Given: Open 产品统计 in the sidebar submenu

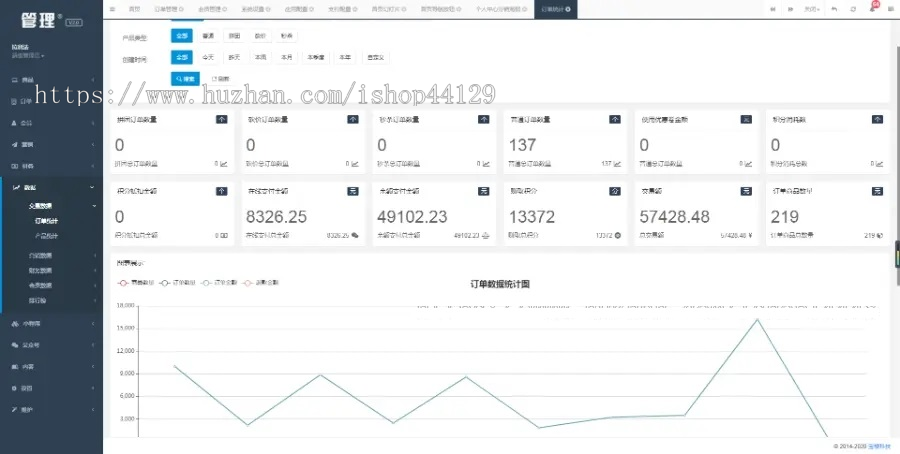Looking at the screenshot, I should pos(46,236).
